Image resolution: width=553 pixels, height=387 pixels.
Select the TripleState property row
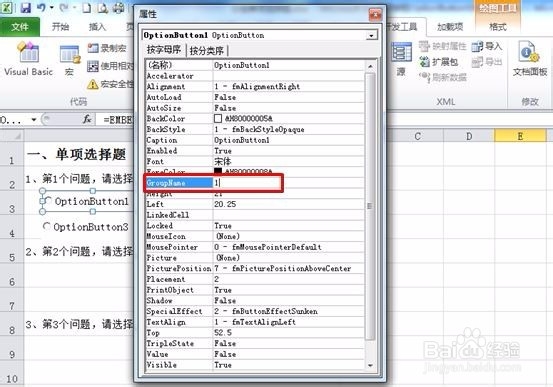coord(255,343)
